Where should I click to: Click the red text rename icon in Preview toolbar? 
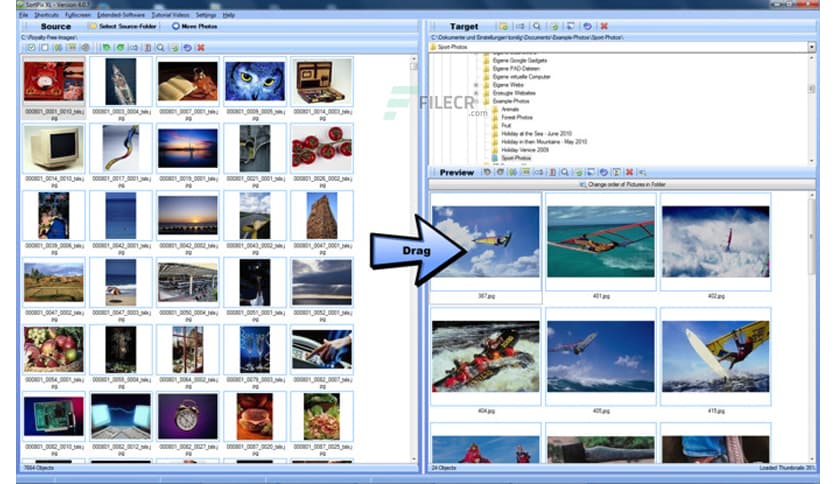coord(552,172)
